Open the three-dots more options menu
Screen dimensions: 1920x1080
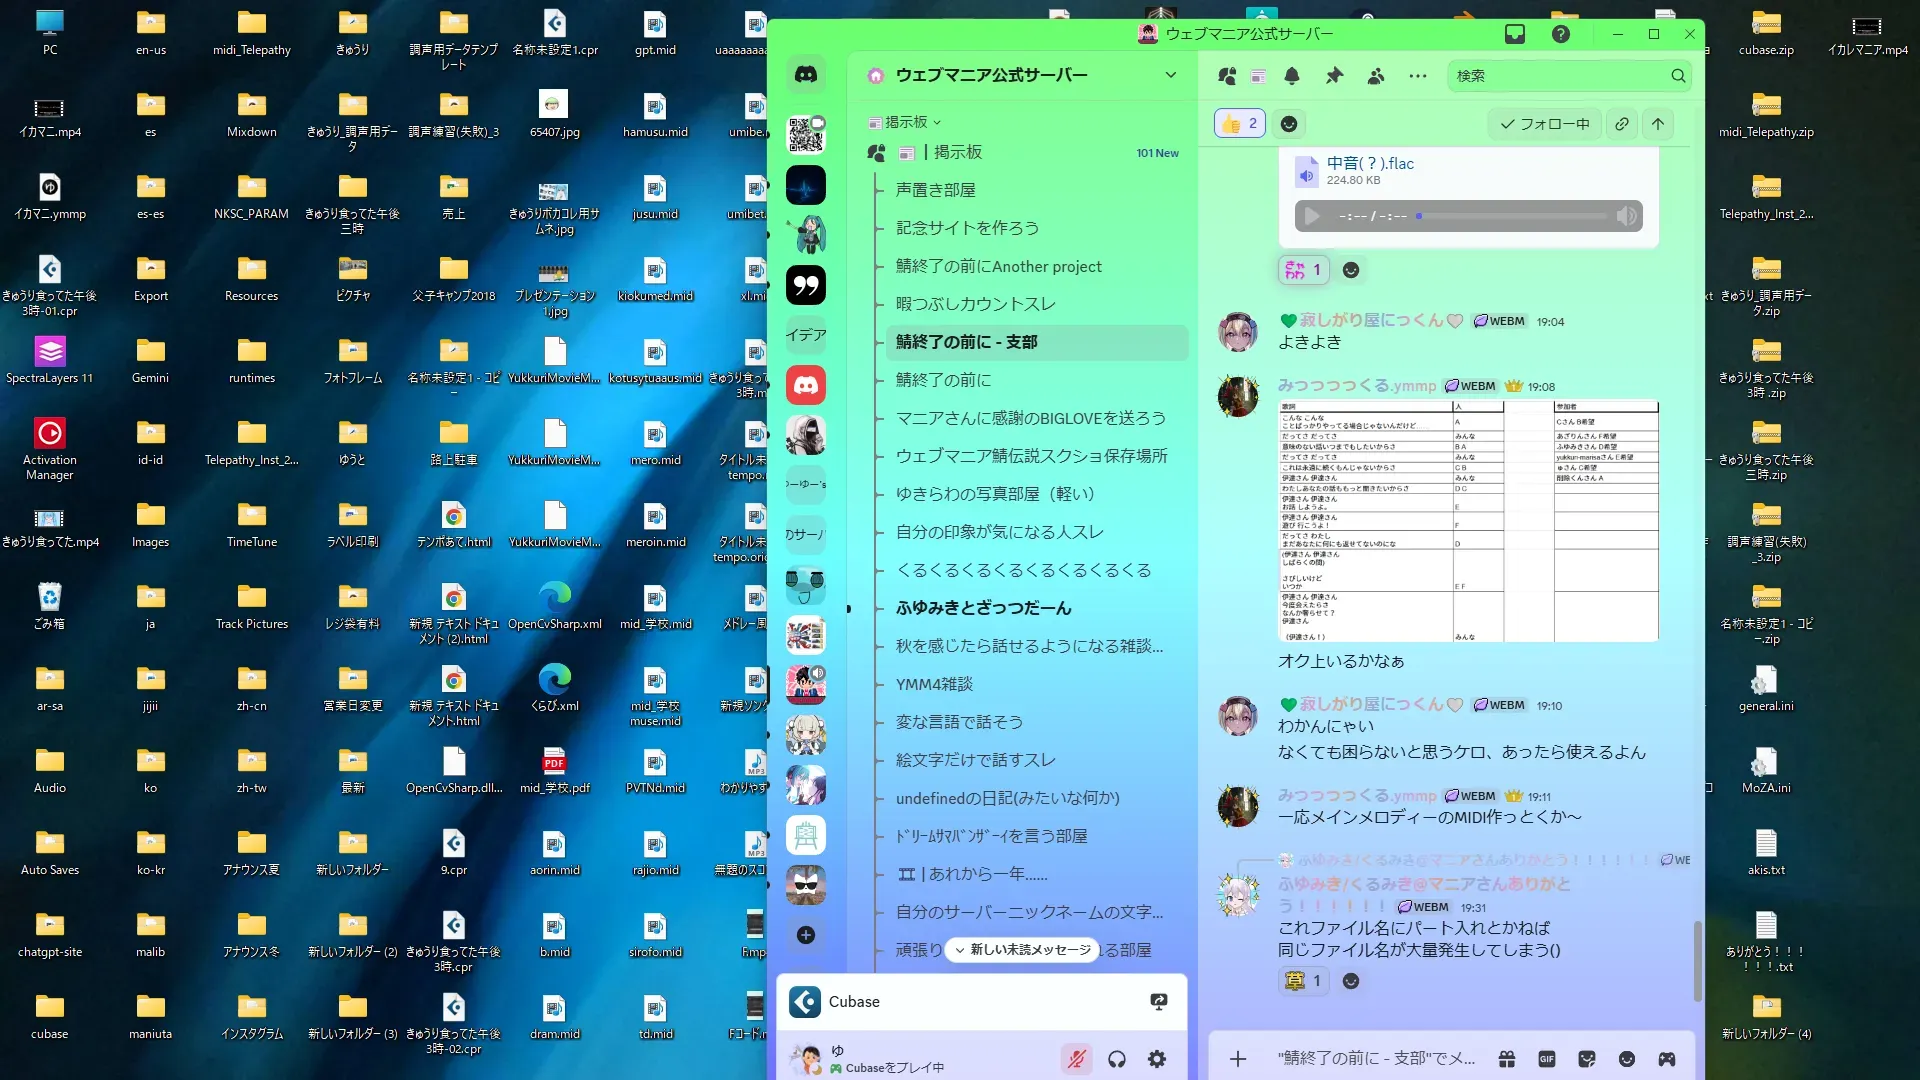click(x=1418, y=76)
